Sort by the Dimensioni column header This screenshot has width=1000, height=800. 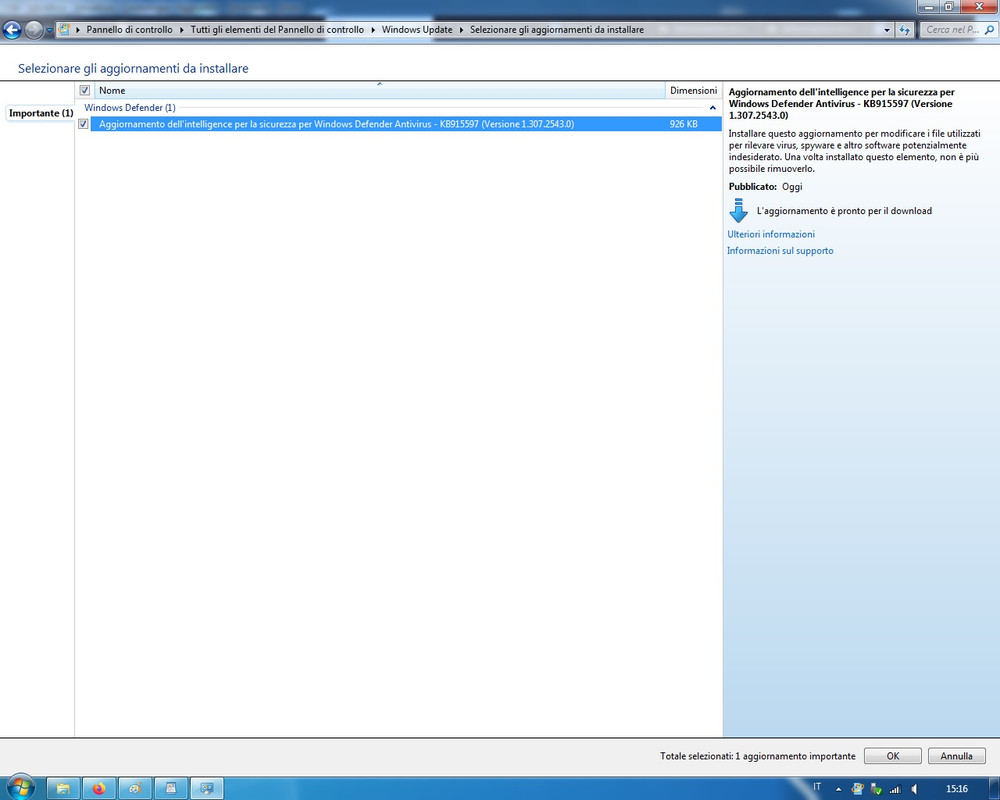coord(693,91)
